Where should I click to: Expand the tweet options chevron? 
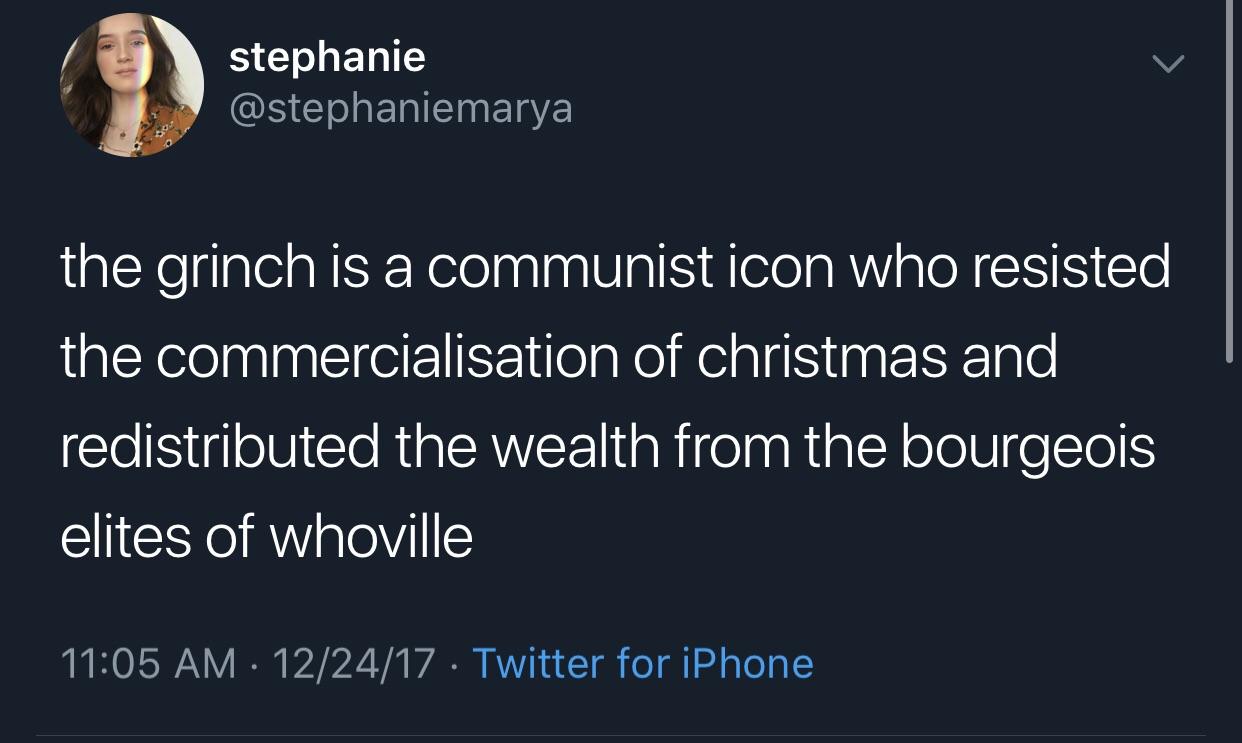coord(1167,65)
